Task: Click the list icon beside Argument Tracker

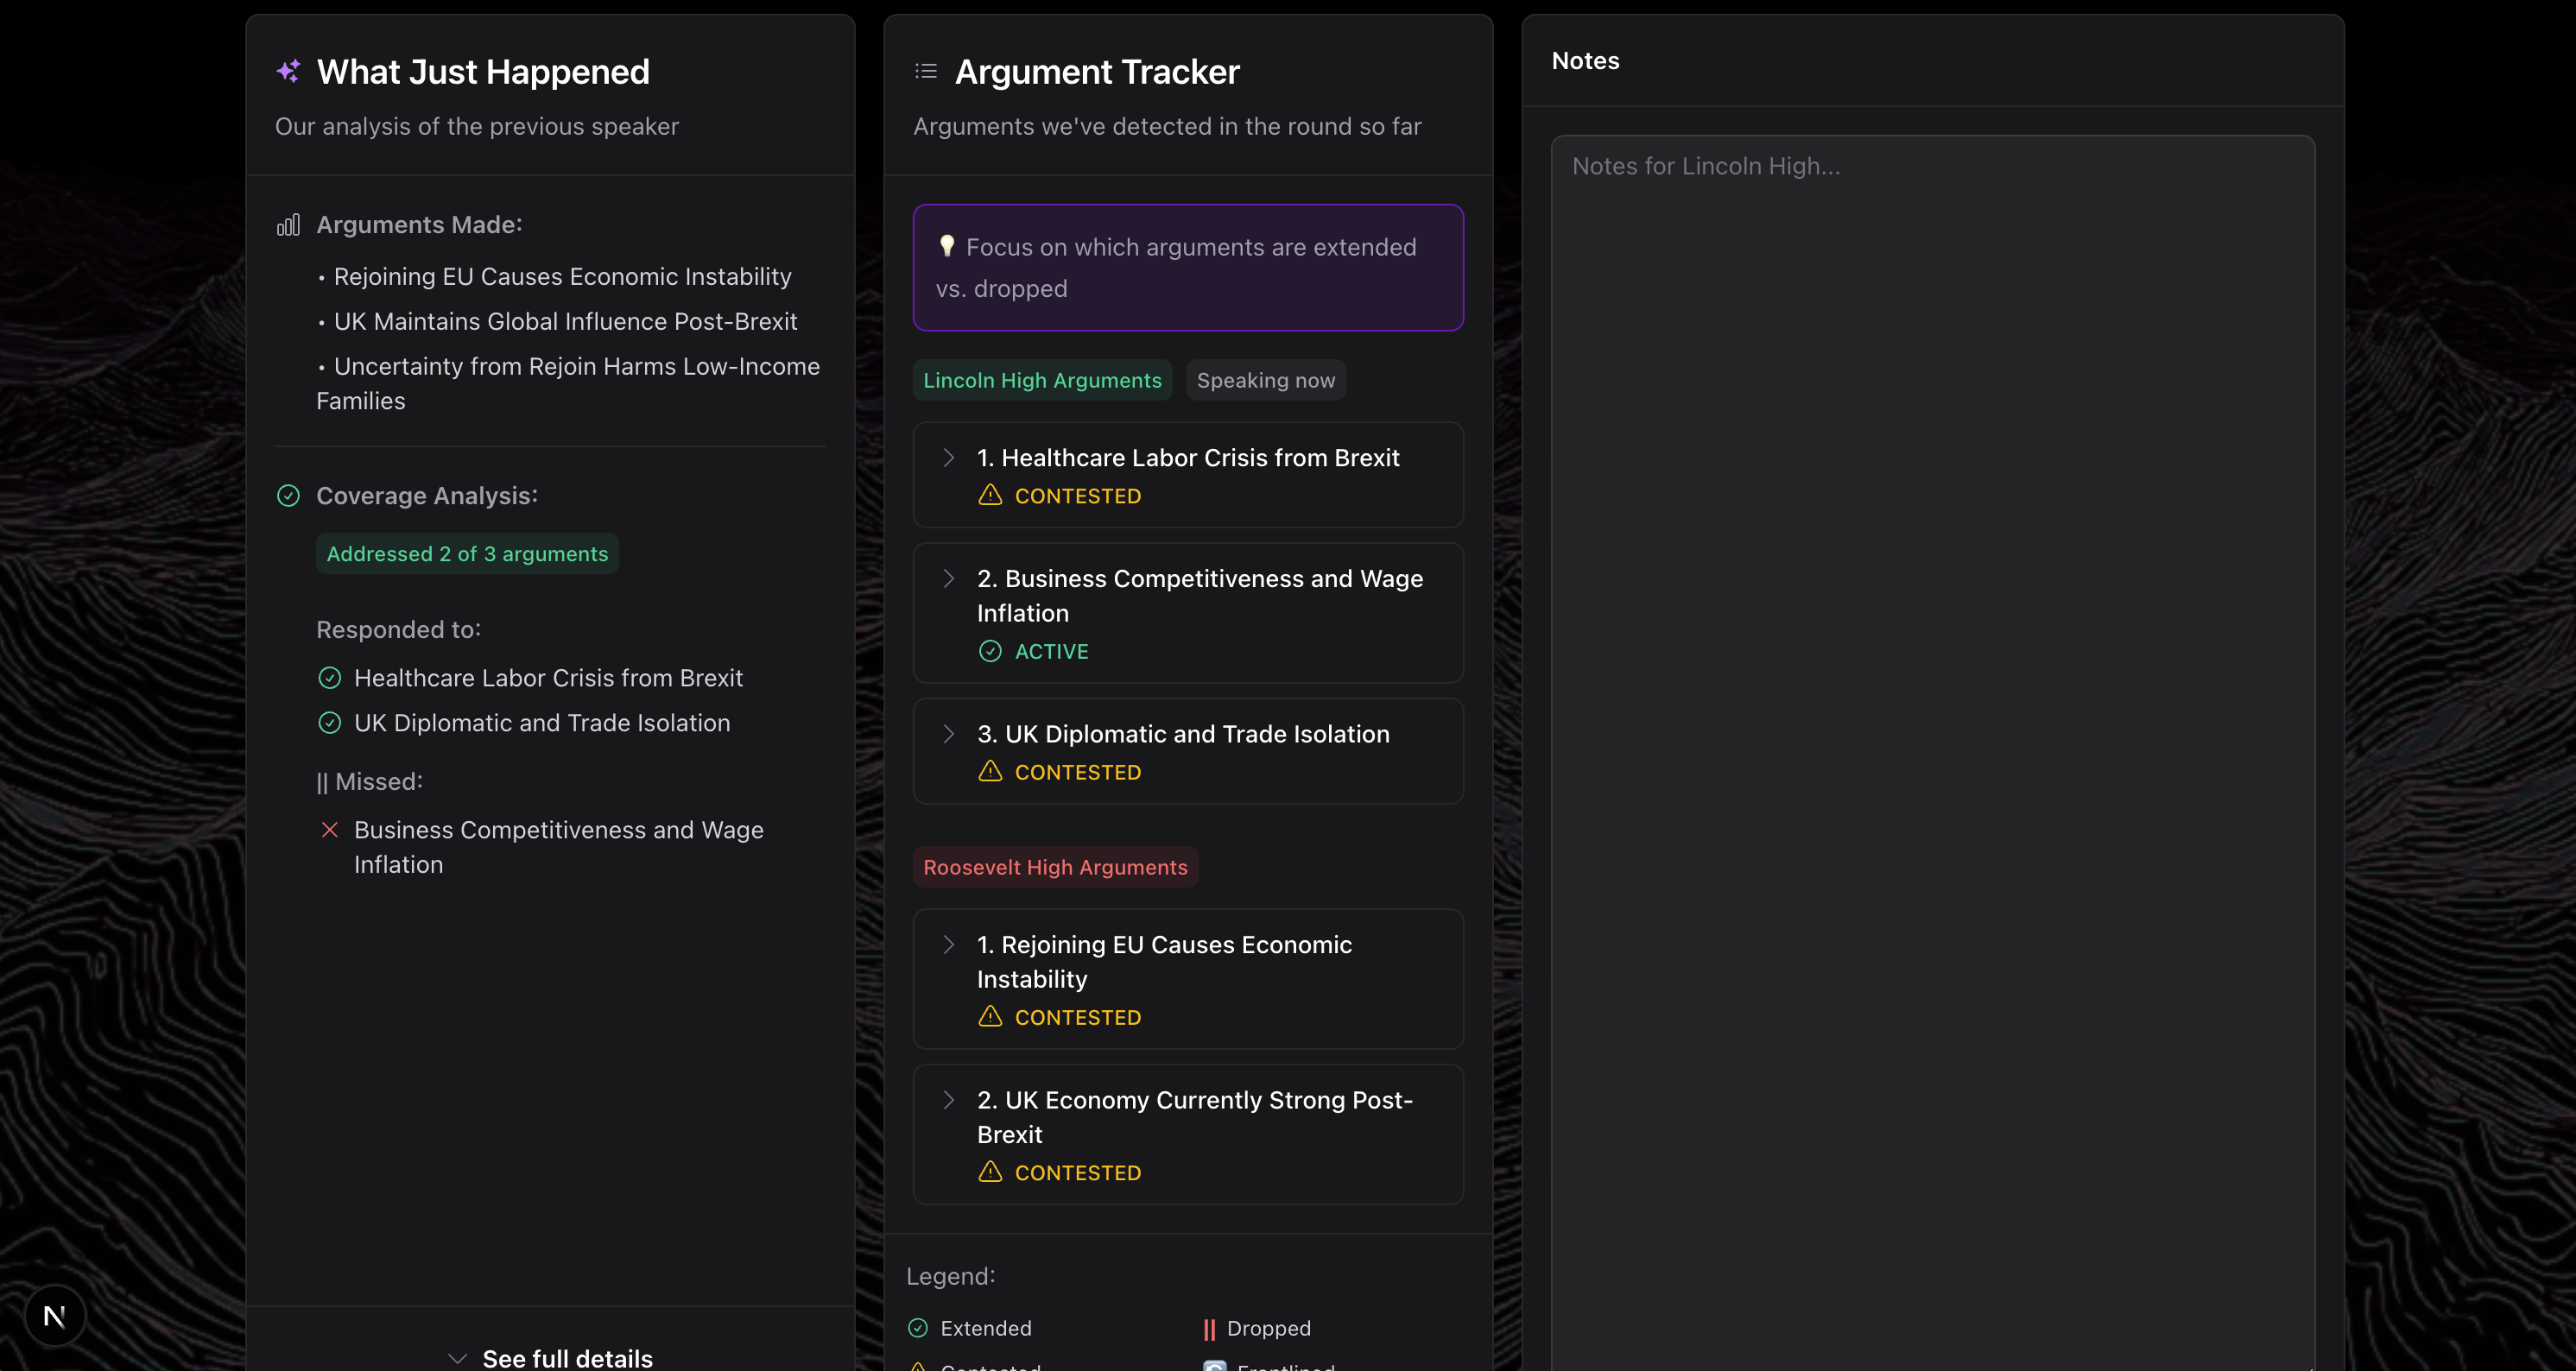Action: [x=926, y=71]
